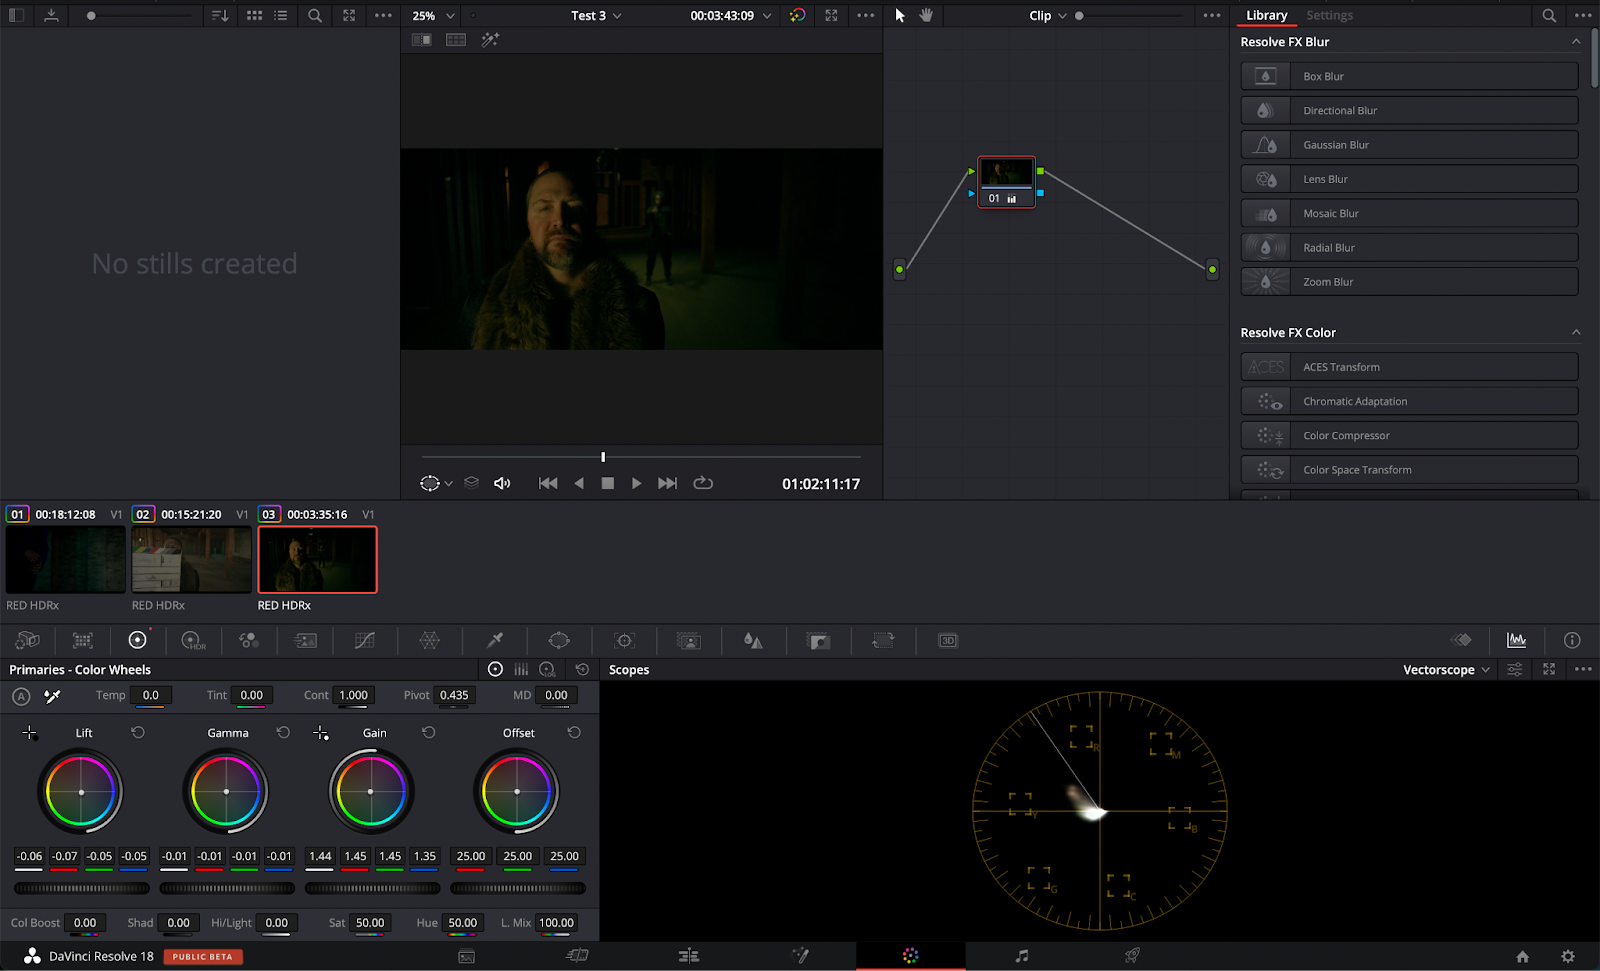This screenshot has width=1600, height=971.
Task: Open gallery sort order menu
Action: click(220, 15)
